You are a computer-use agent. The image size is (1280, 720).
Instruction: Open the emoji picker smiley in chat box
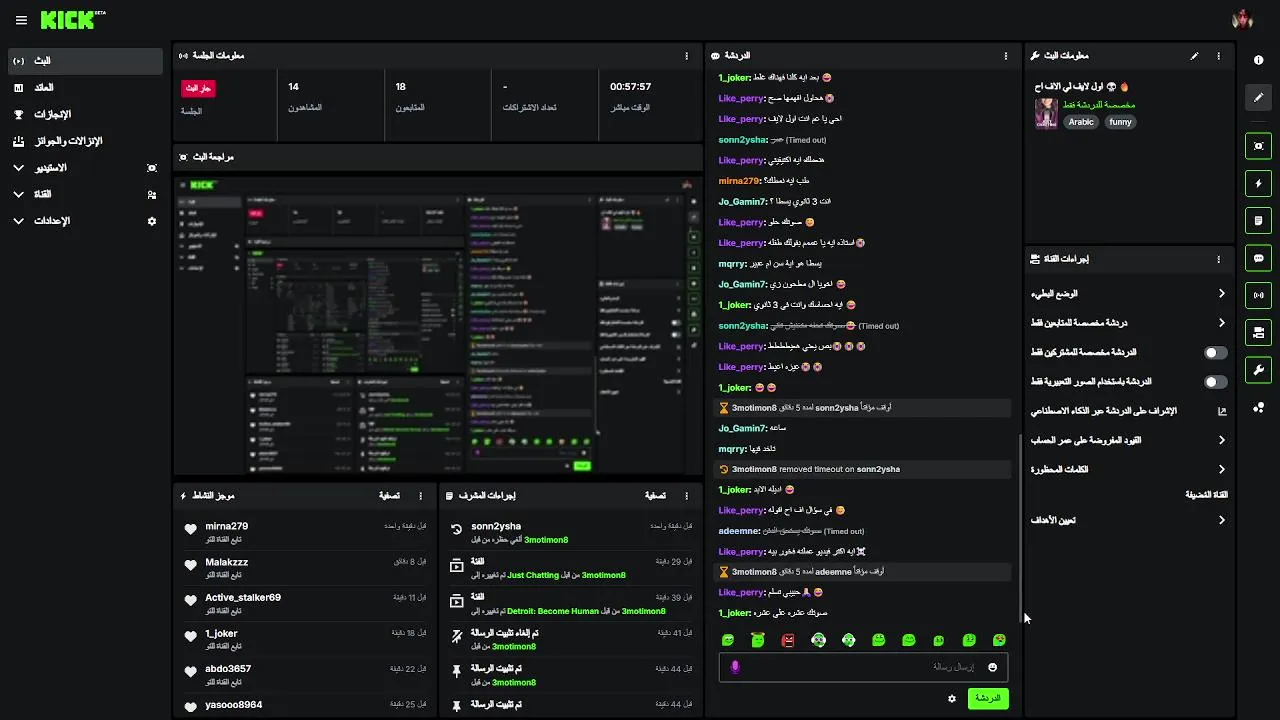tap(992, 667)
